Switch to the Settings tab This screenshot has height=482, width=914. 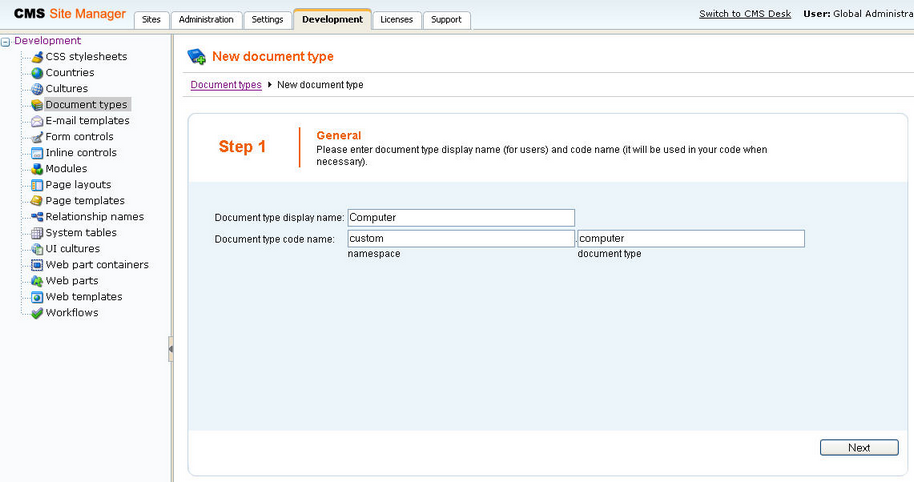(267, 20)
